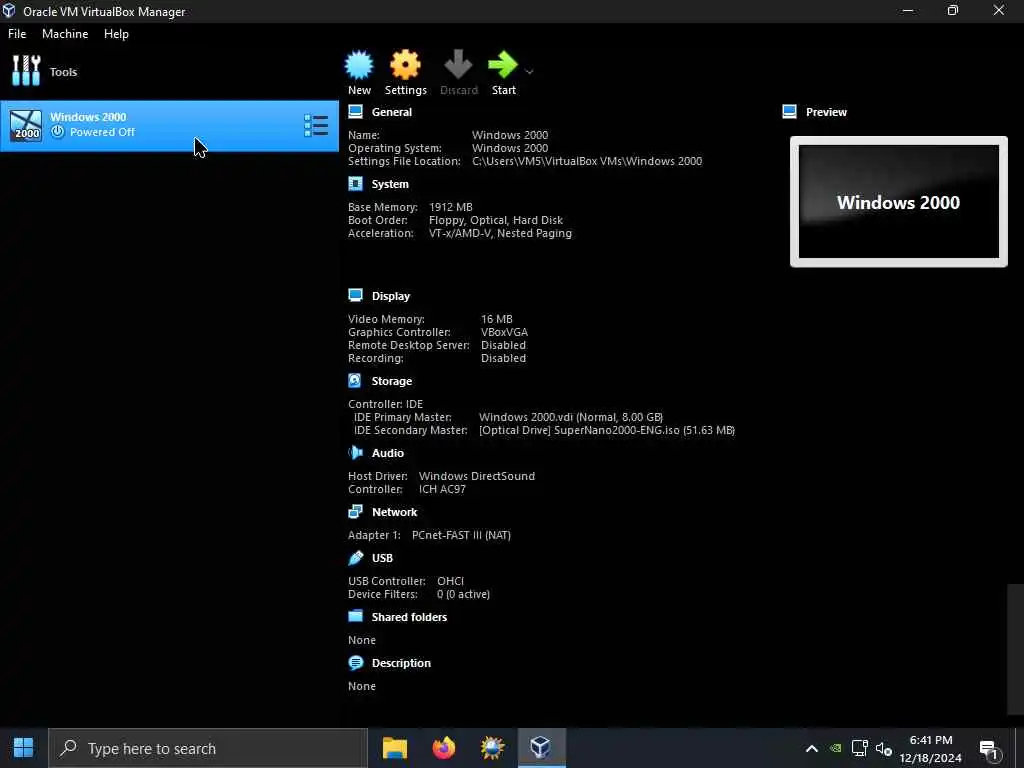Click the System section heading
This screenshot has height=768, width=1024.
pos(390,184)
